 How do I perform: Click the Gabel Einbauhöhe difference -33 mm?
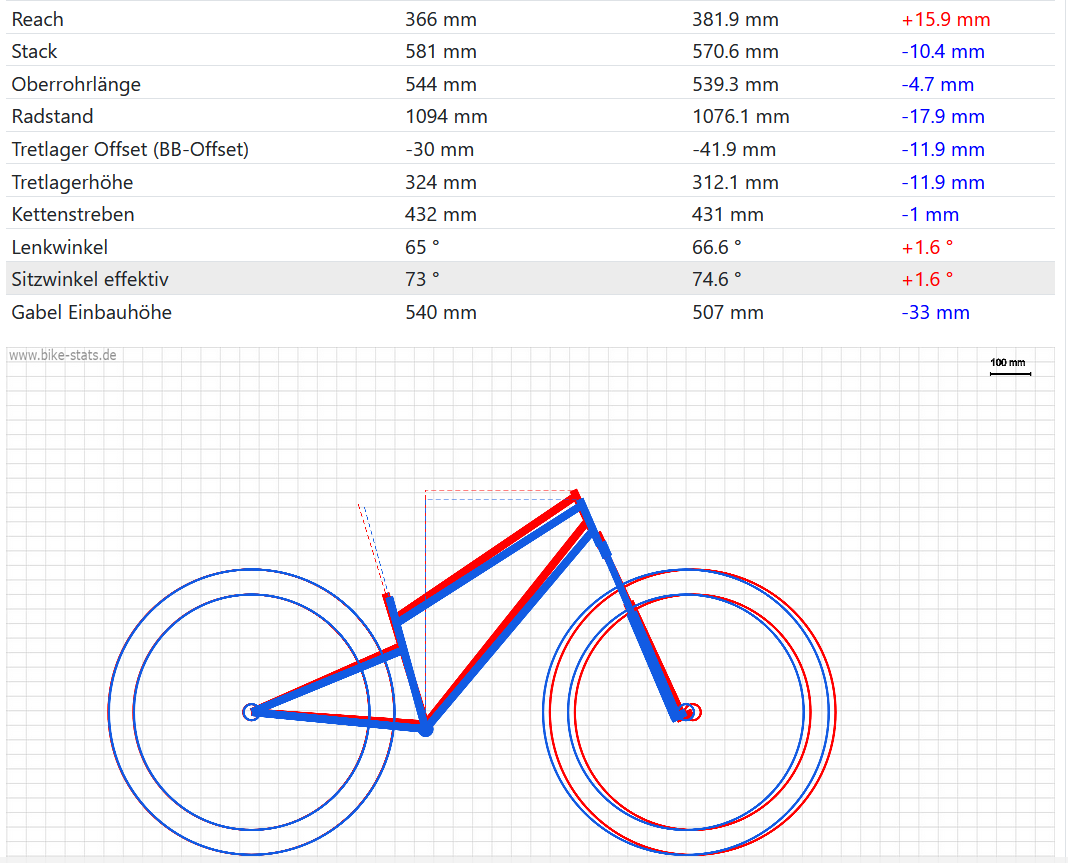(935, 312)
